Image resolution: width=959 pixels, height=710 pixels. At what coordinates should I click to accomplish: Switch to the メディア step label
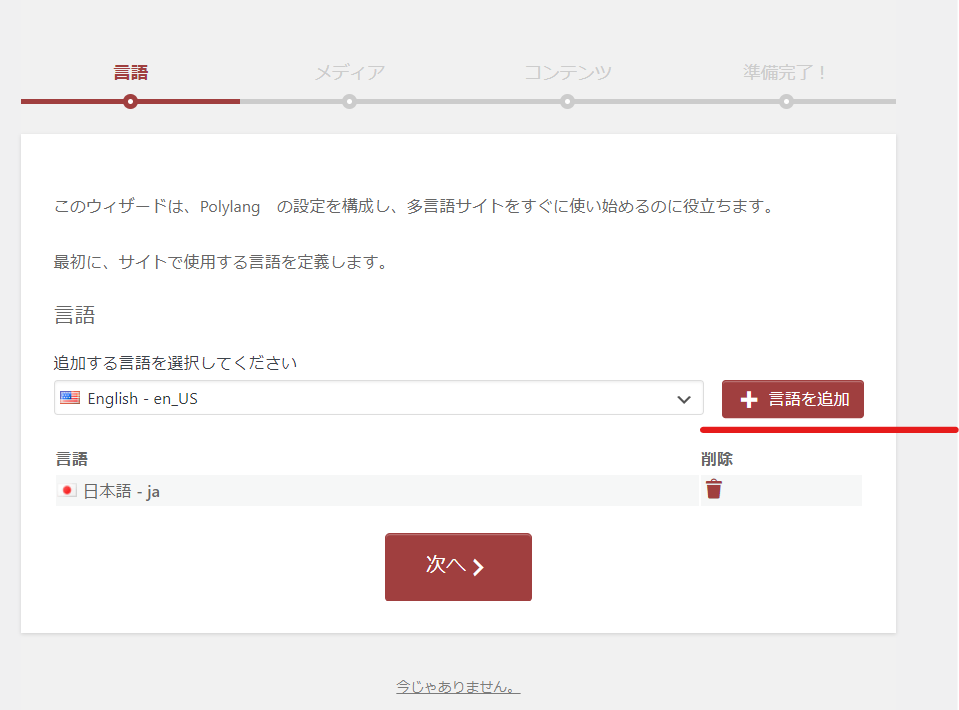point(349,73)
